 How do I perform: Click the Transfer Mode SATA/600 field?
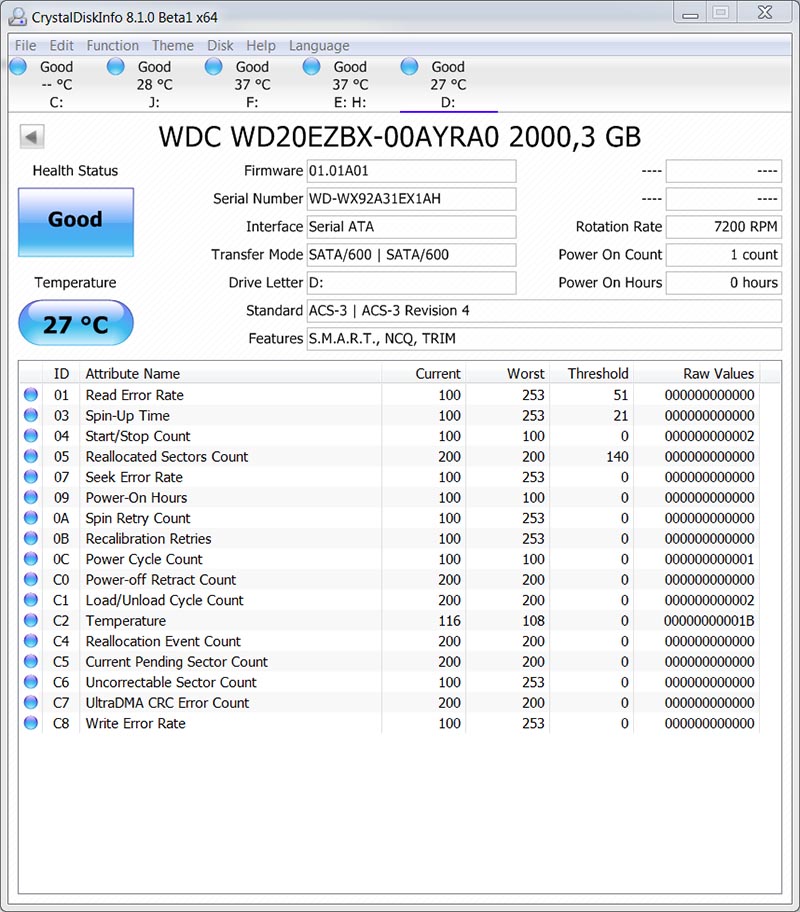(411, 255)
